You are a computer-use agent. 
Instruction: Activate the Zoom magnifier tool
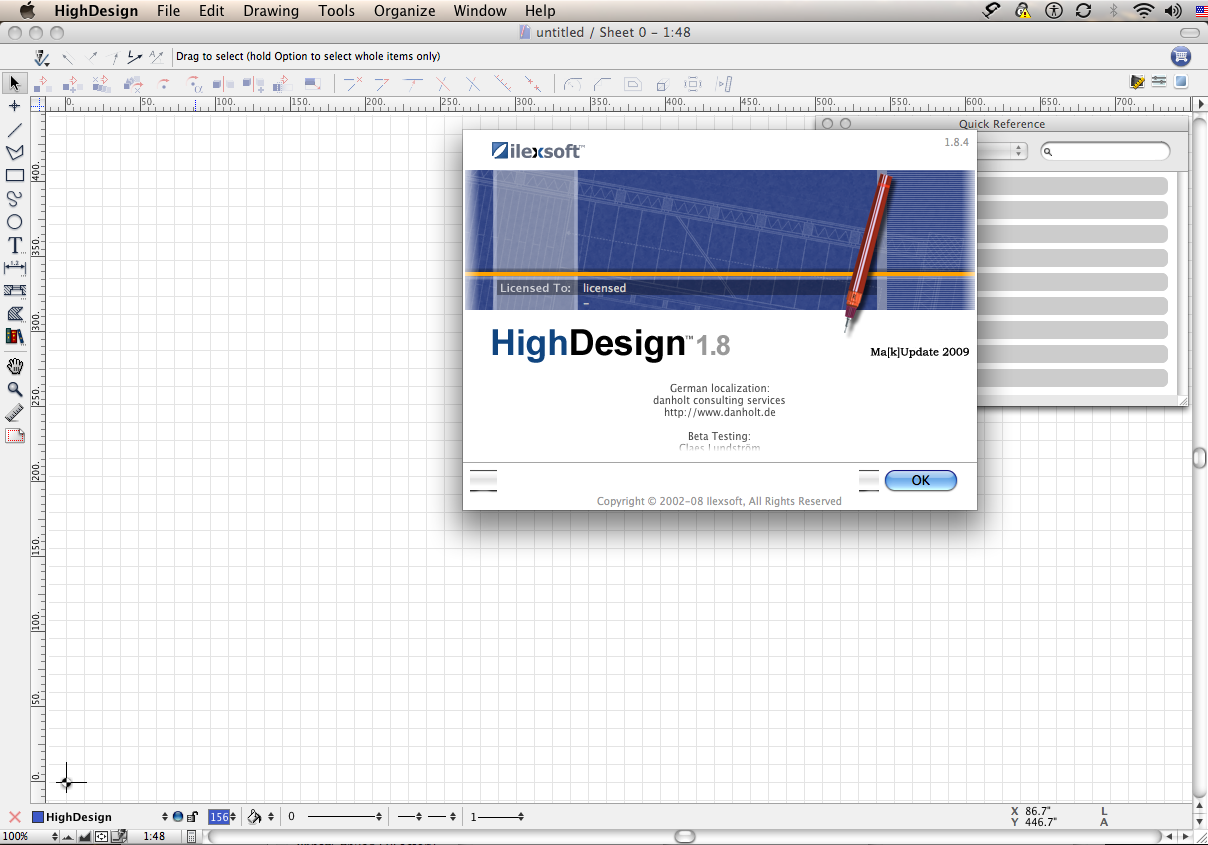[14, 389]
